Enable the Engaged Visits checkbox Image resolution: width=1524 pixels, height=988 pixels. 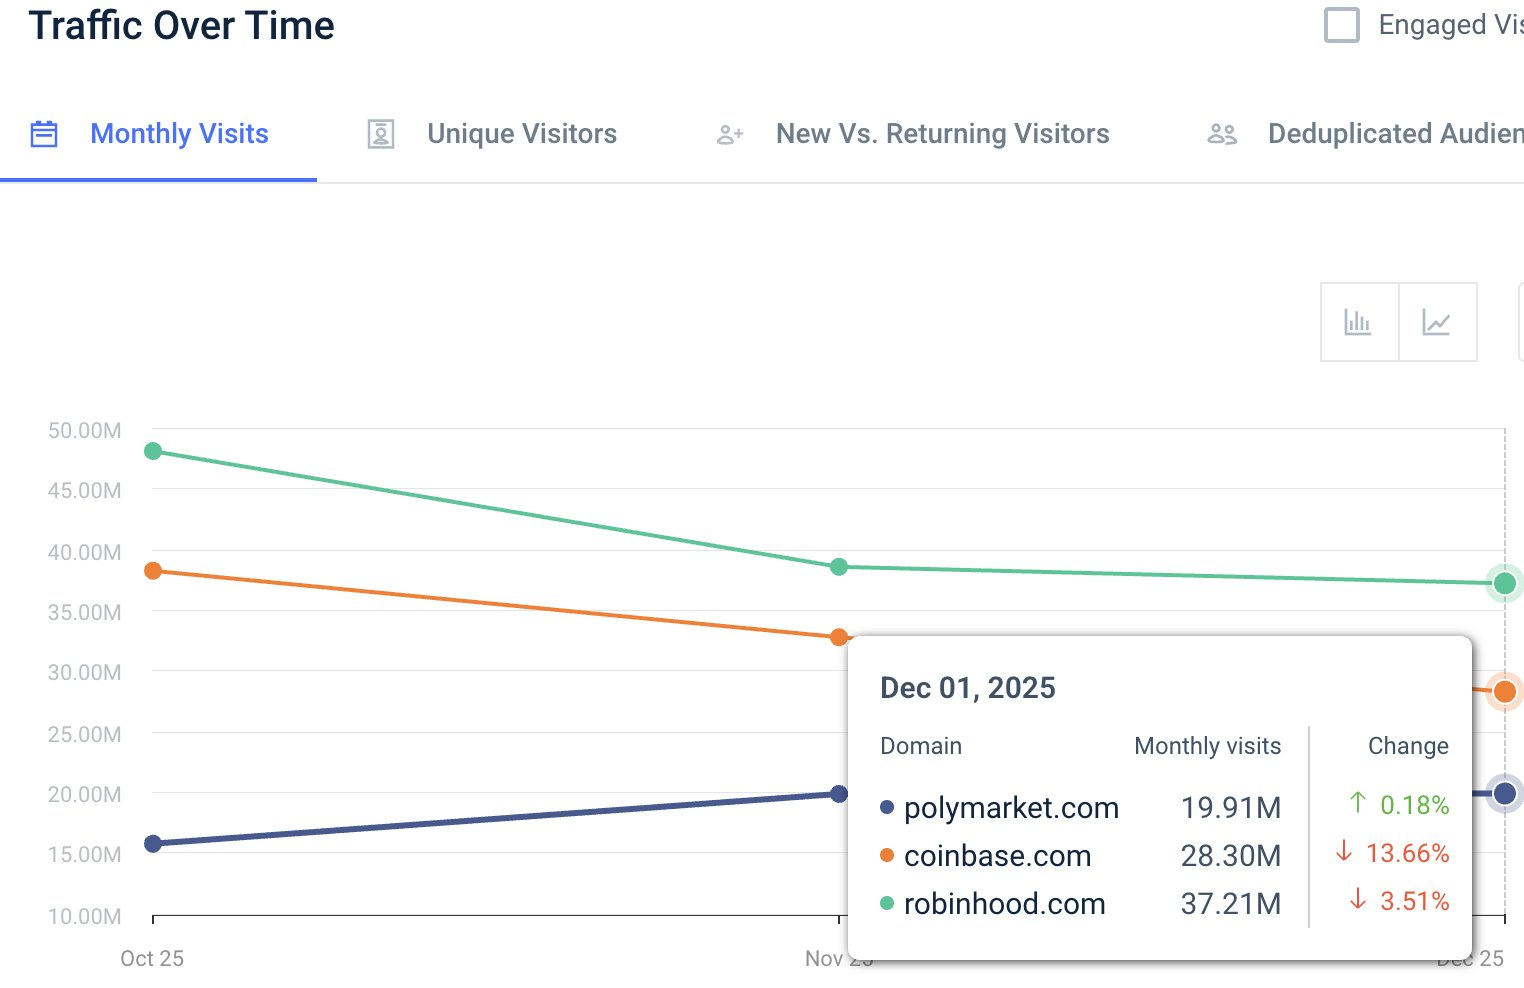tap(1342, 25)
